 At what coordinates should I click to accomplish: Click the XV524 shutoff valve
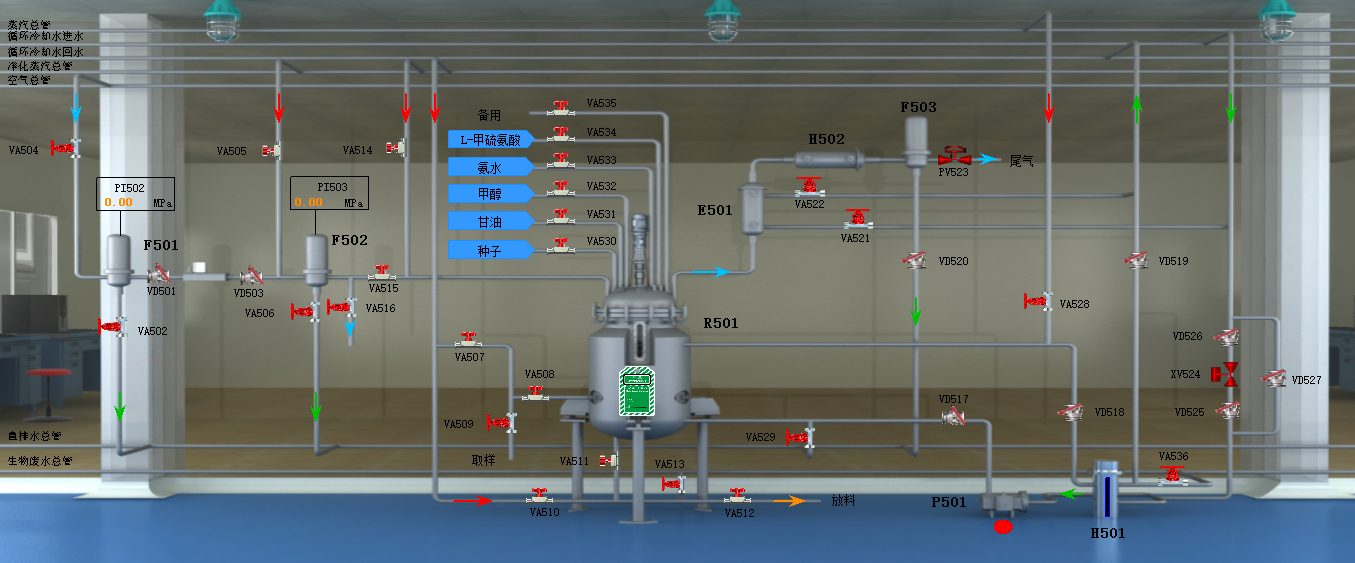tap(1224, 374)
